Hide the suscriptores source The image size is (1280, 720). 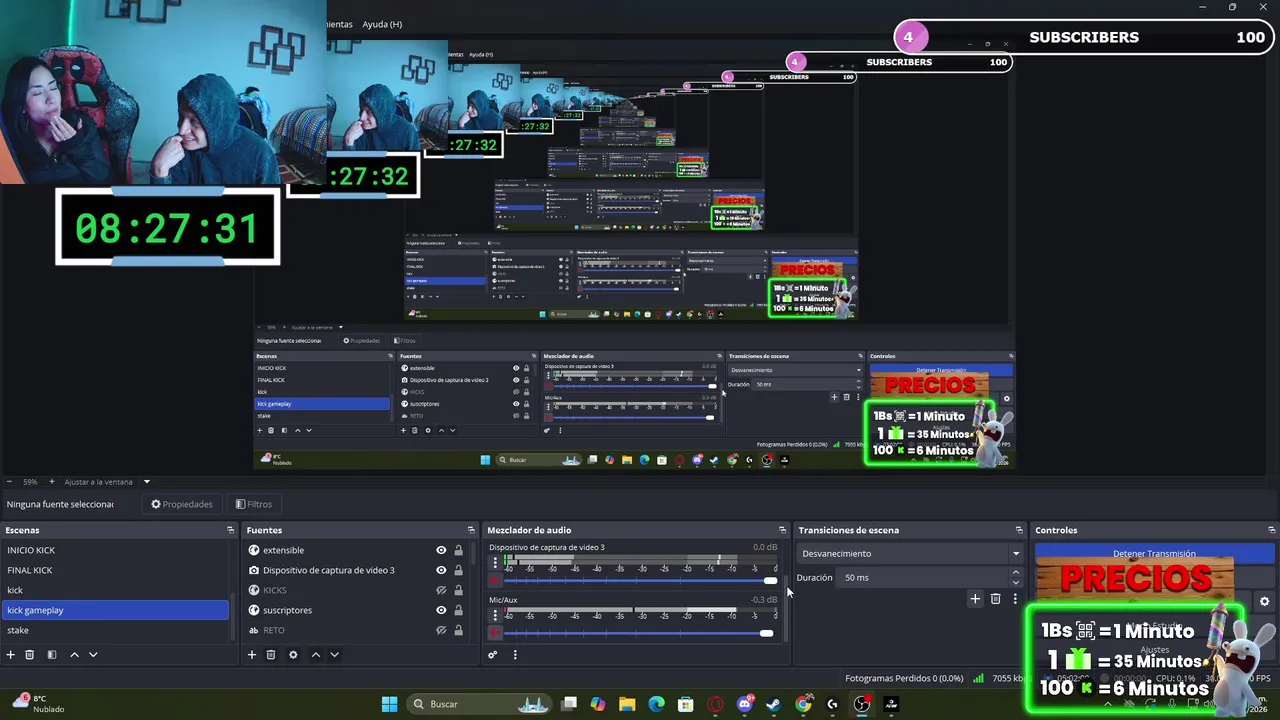click(441, 610)
